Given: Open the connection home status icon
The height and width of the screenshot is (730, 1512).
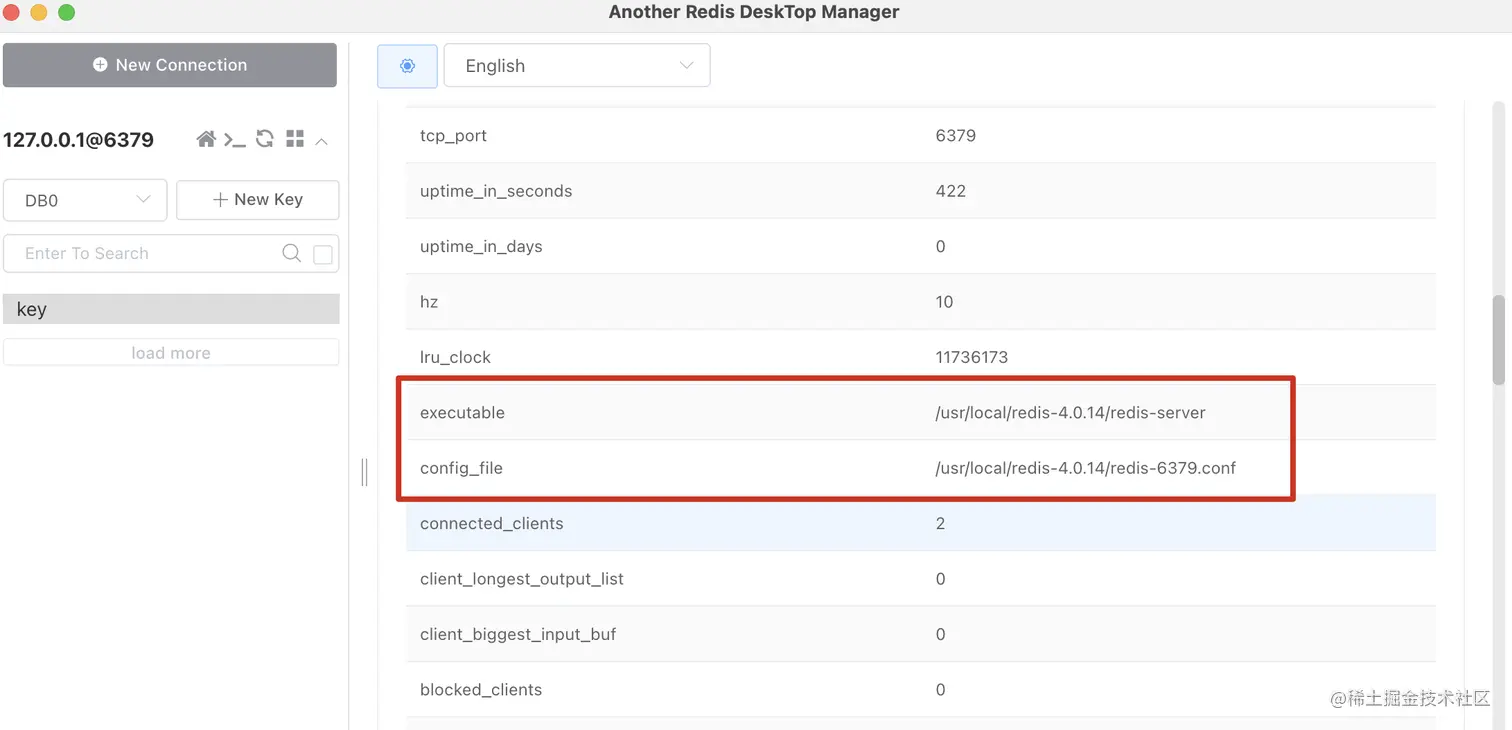Looking at the screenshot, I should [206, 139].
